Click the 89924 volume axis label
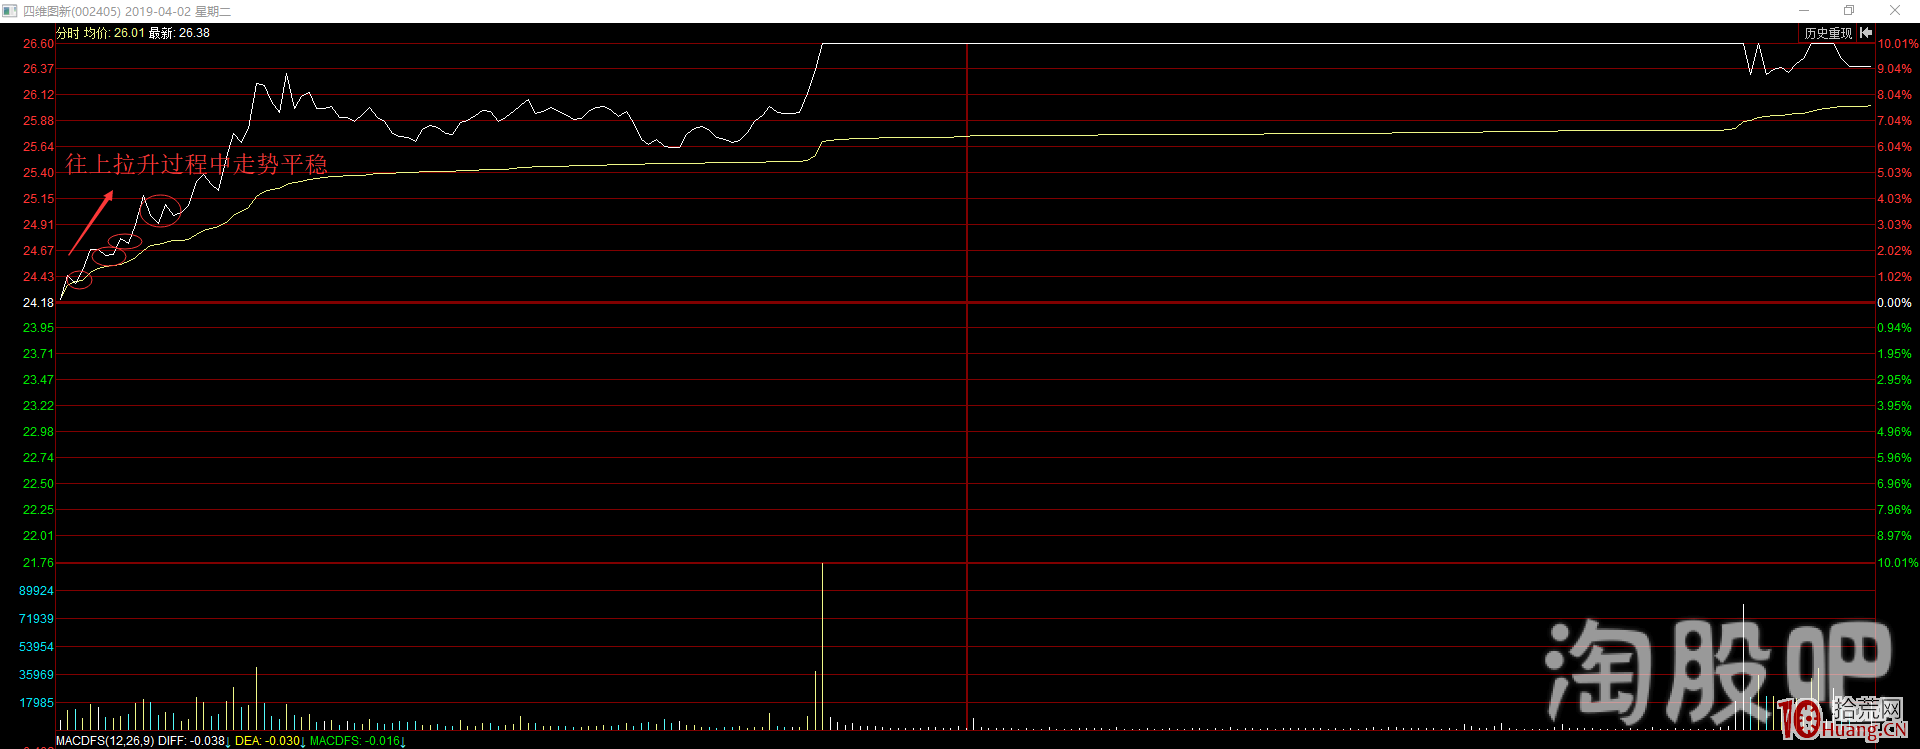Image resolution: width=1920 pixels, height=749 pixels. 37,591
